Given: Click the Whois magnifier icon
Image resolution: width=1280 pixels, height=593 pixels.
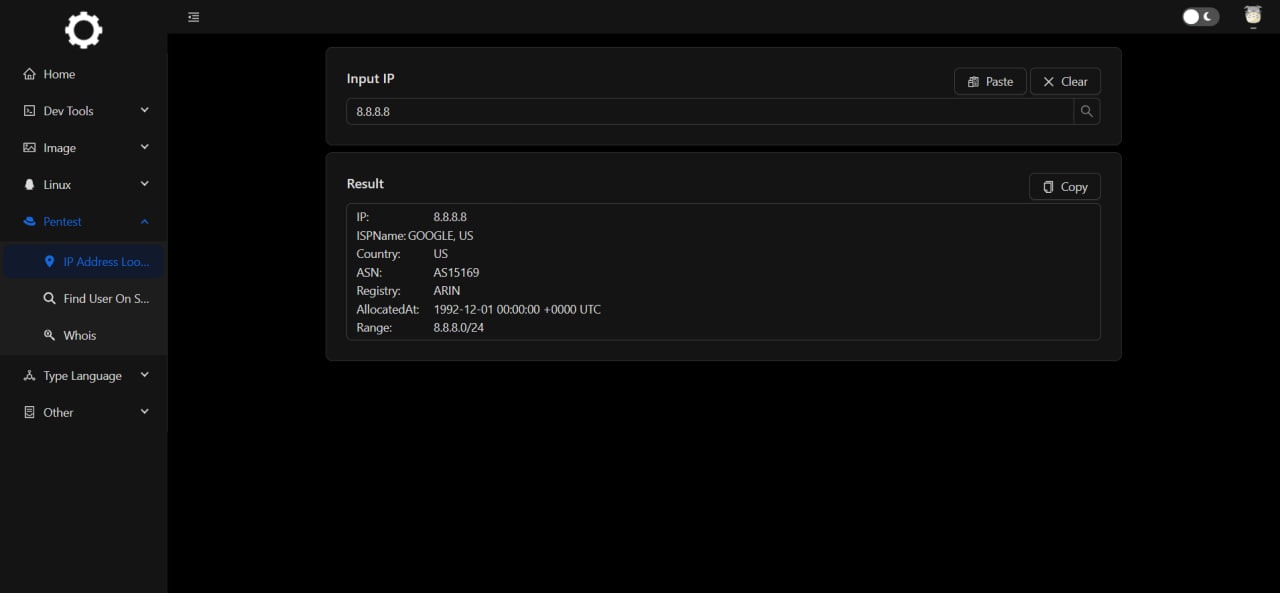Looking at the screenshot, I should pos(50,335).
